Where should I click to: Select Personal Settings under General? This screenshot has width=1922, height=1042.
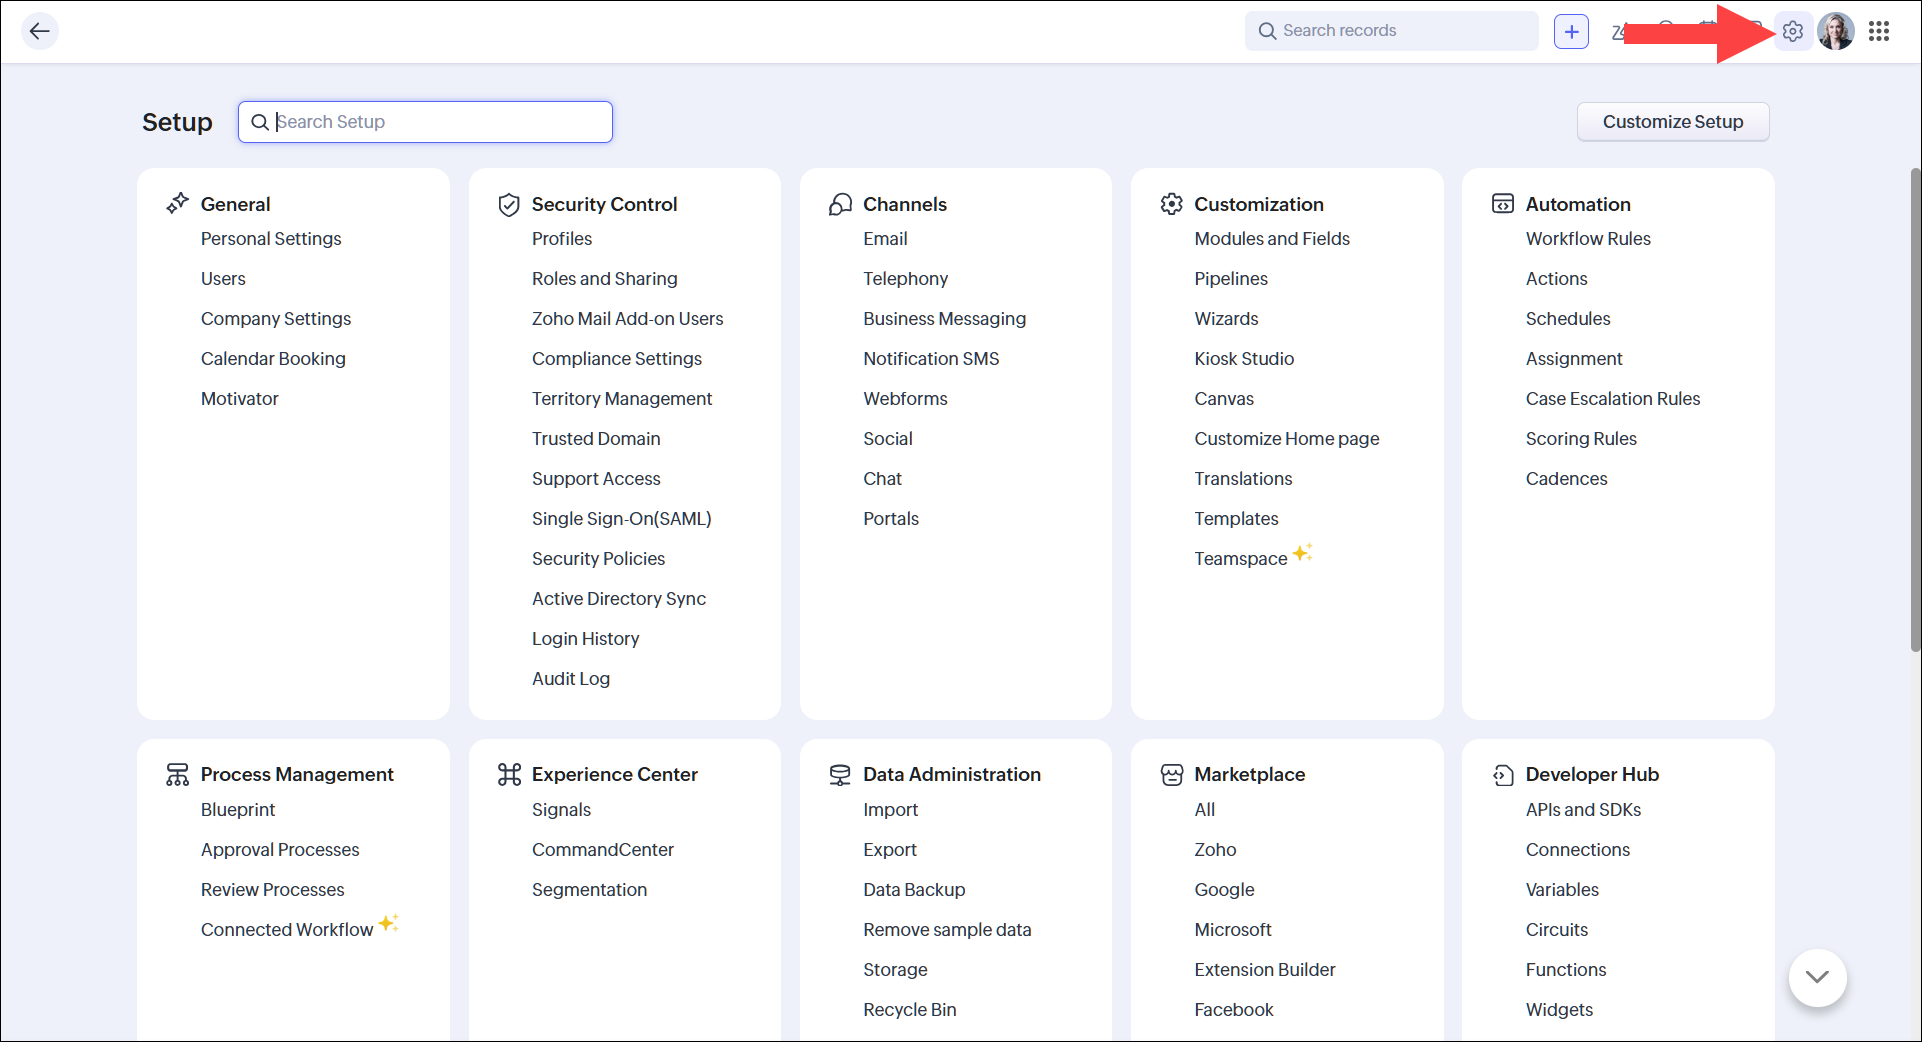coord(271,239)
